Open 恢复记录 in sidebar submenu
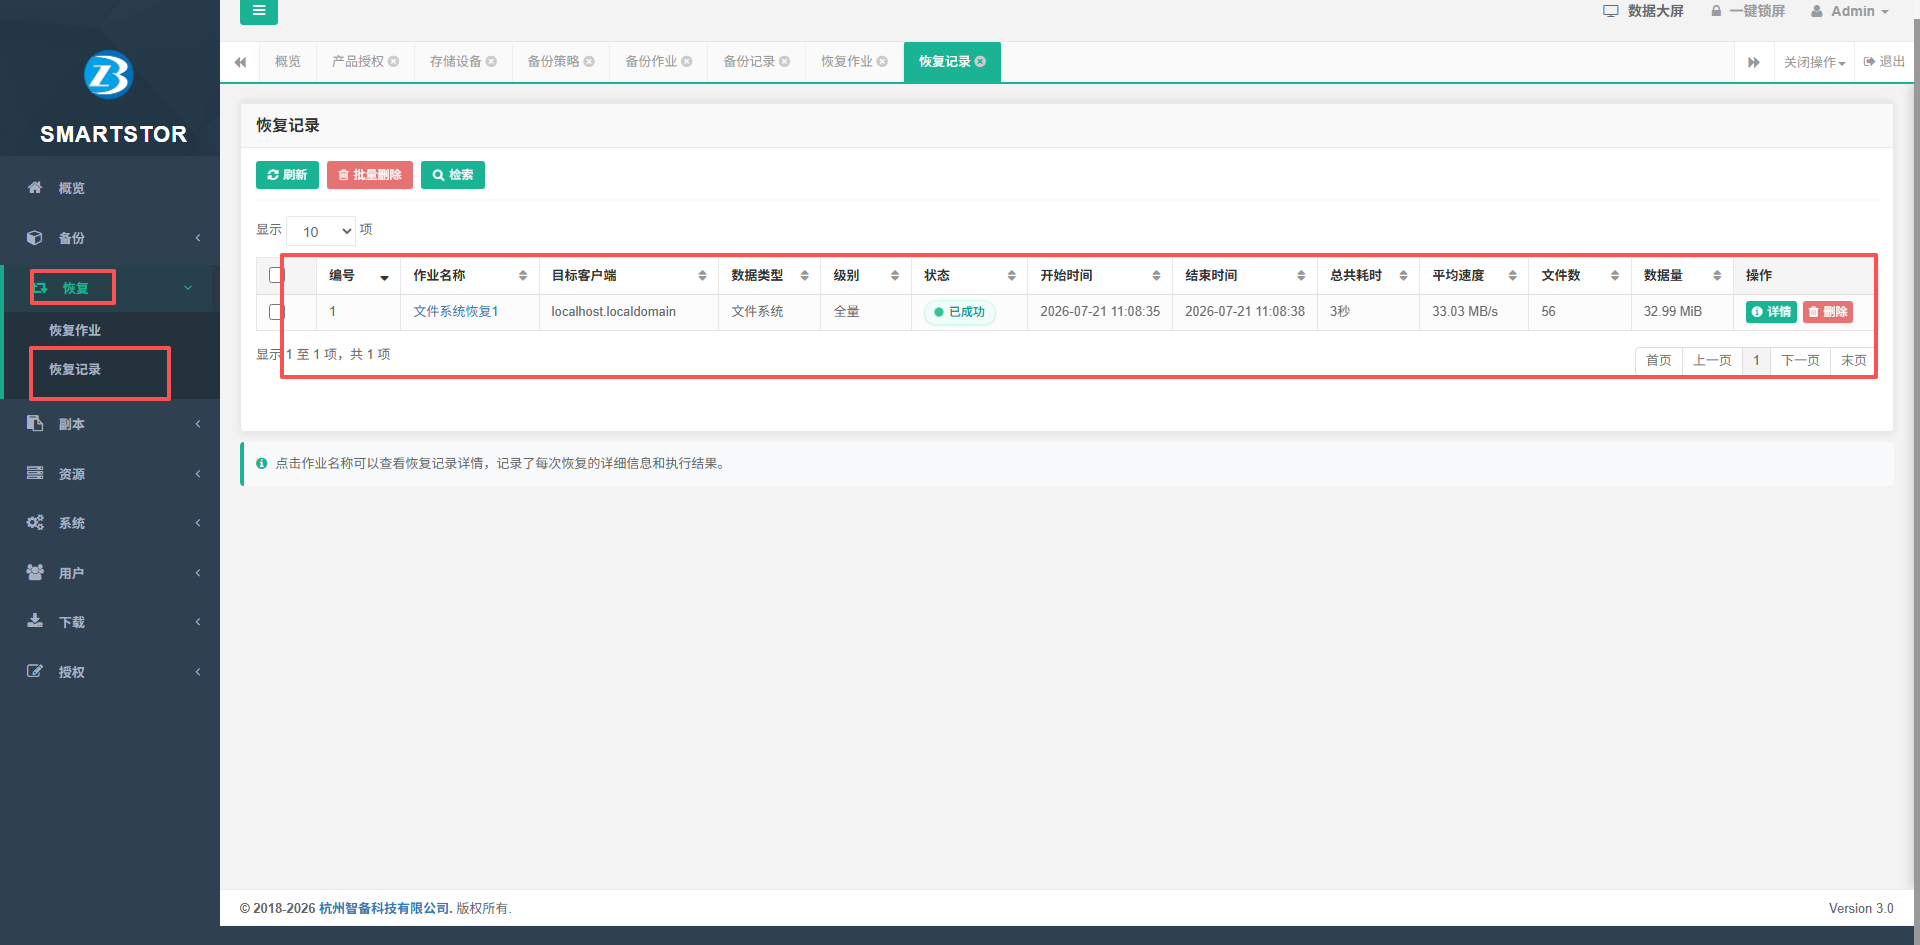 (x=75, y=369)
